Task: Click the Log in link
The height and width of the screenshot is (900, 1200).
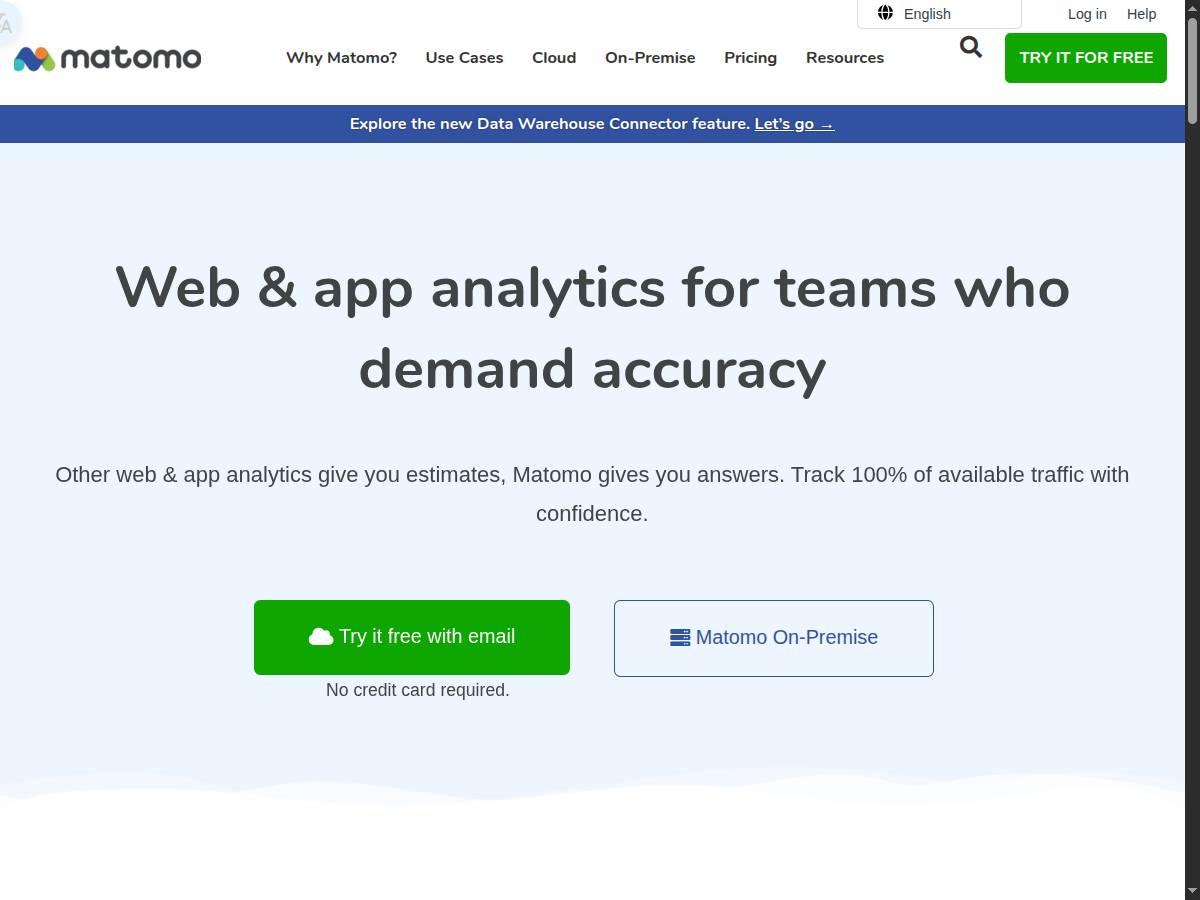Action: pyautogui.click(x=1087, y=14)
